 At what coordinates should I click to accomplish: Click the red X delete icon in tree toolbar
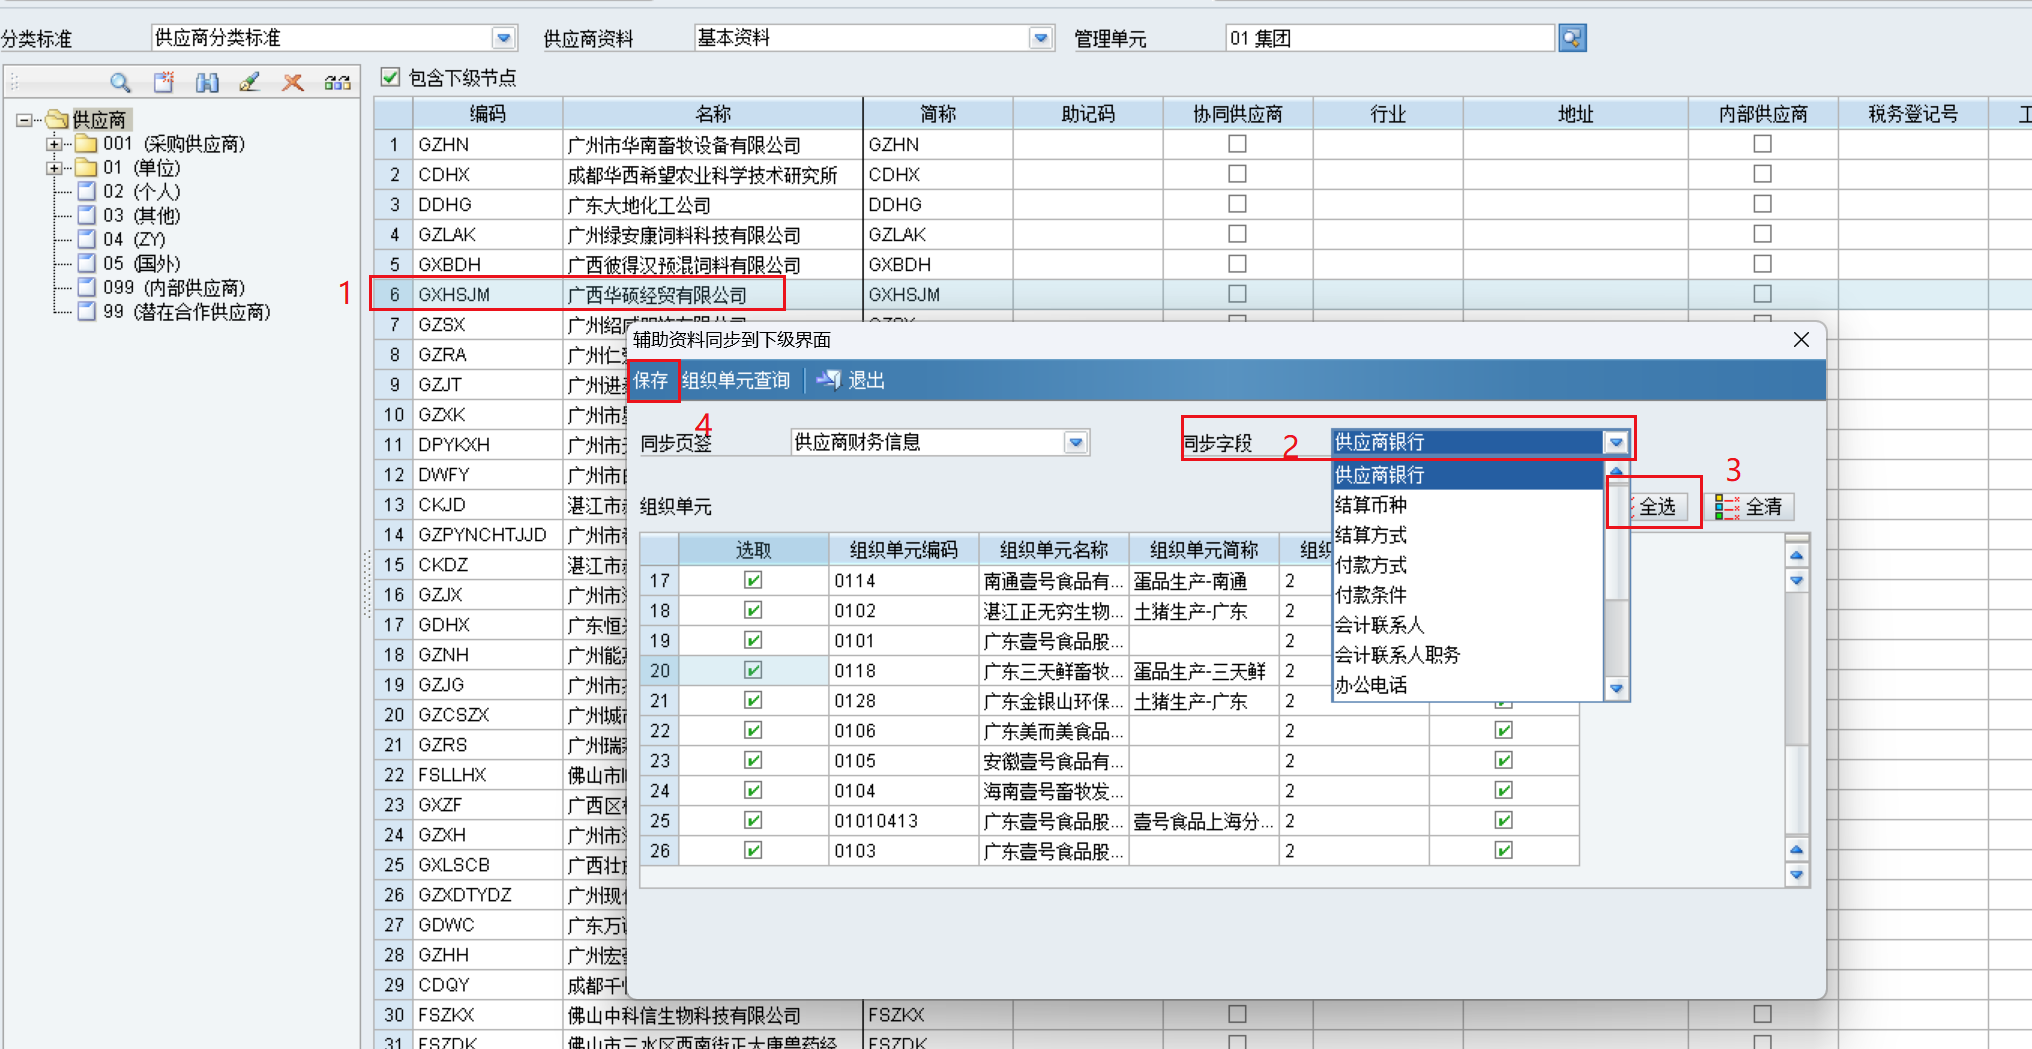tap(293, 83)
